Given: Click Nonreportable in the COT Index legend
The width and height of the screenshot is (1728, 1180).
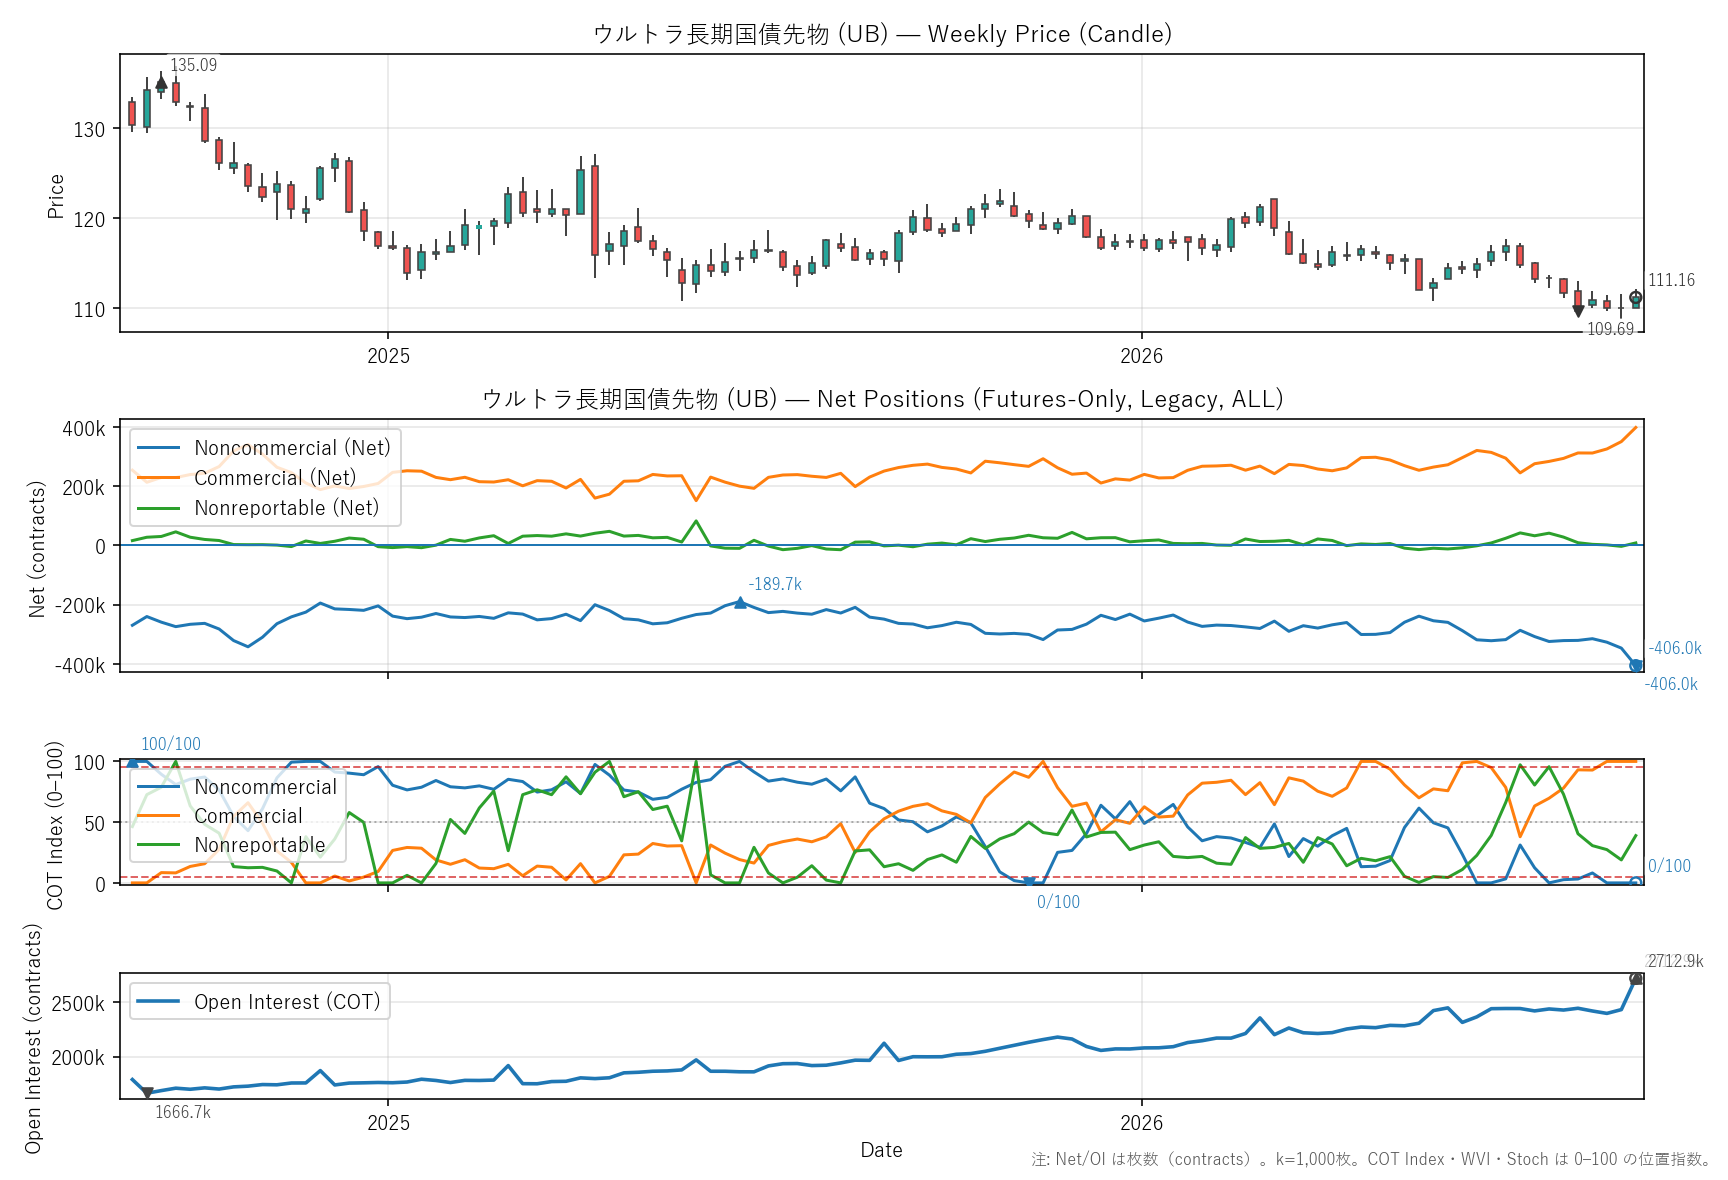Looking at the screenshot, I should click(260, 845).
